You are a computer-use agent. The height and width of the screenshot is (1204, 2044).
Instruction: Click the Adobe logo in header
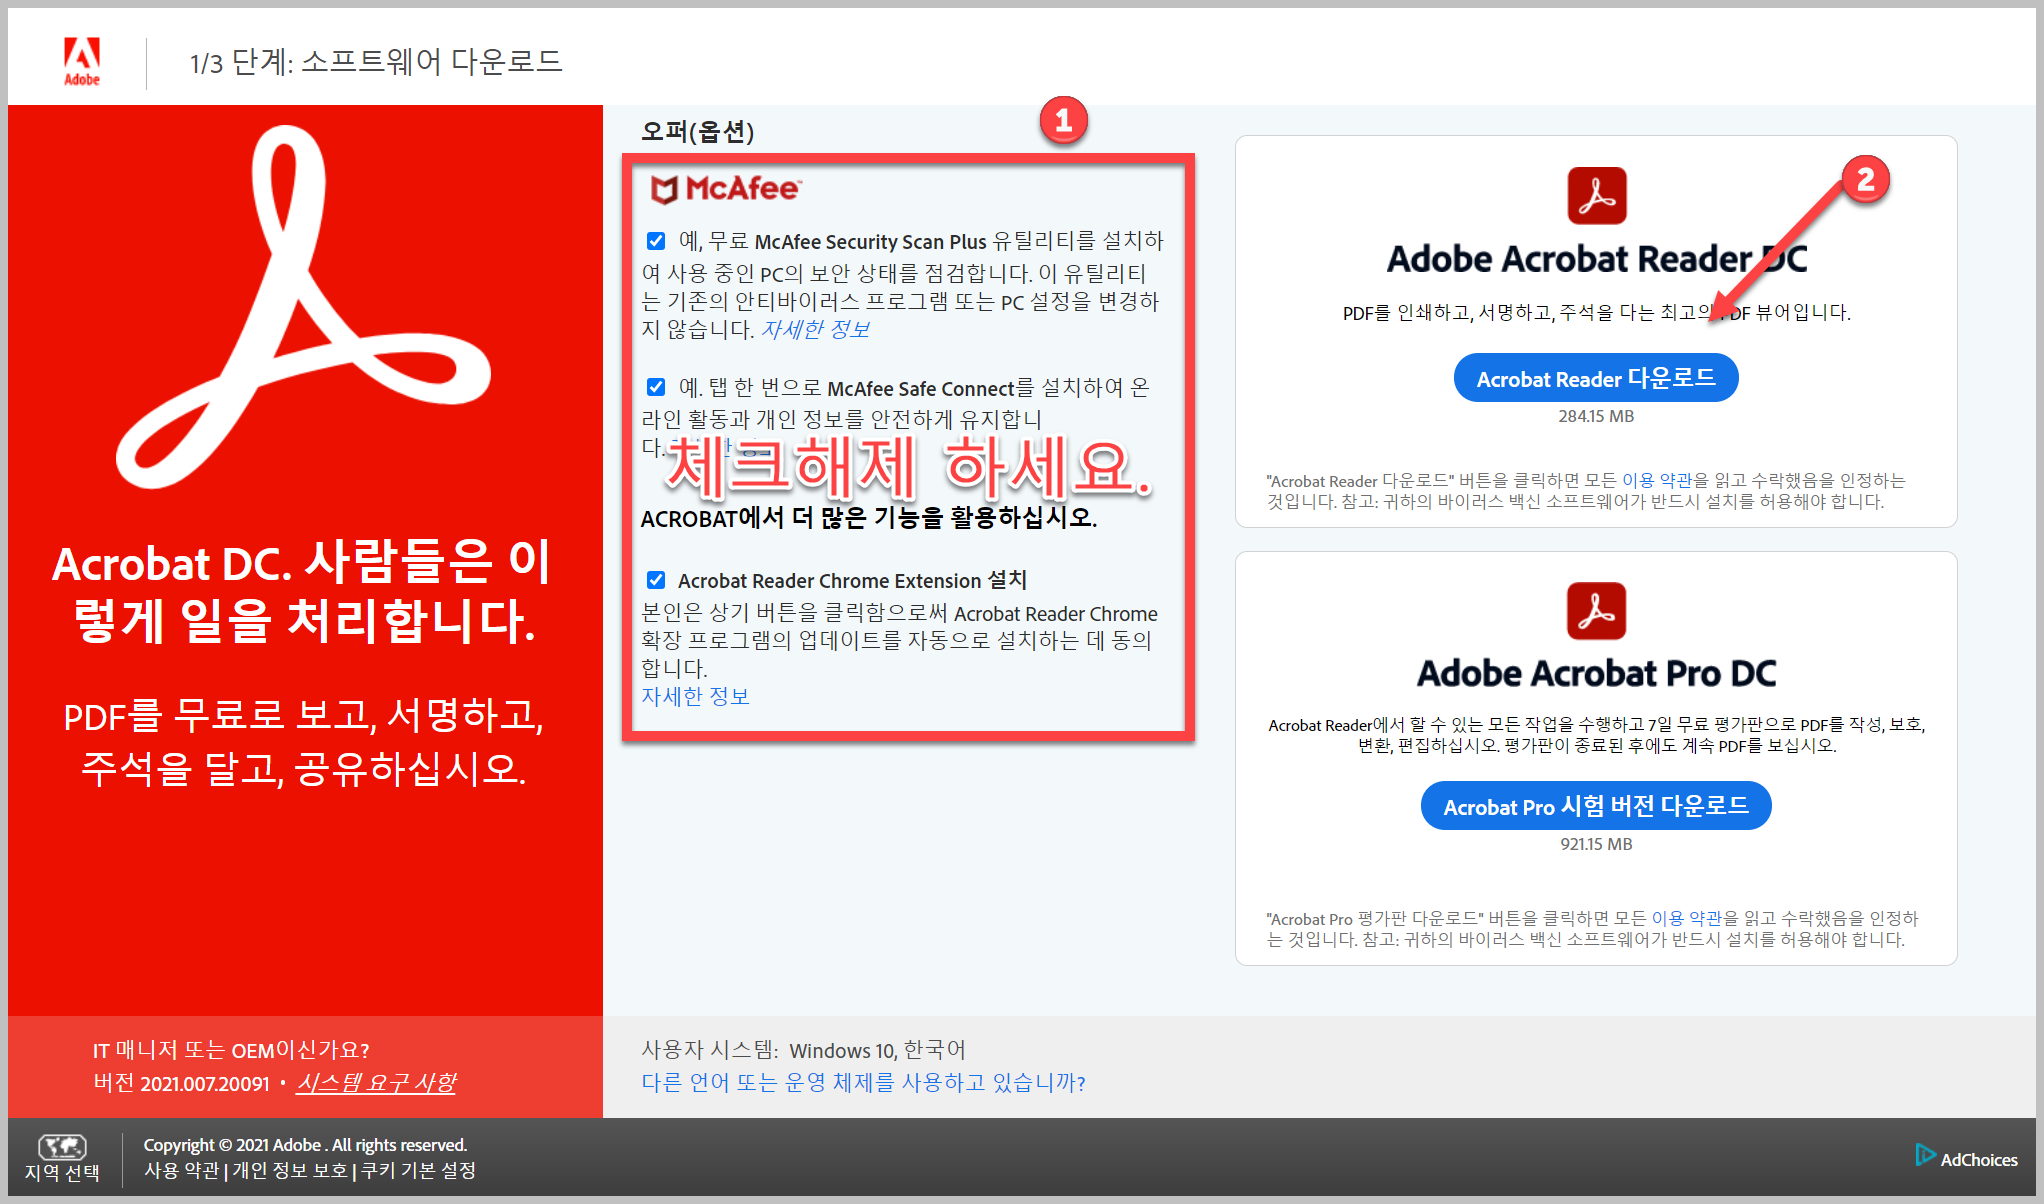tap(82, 60)
